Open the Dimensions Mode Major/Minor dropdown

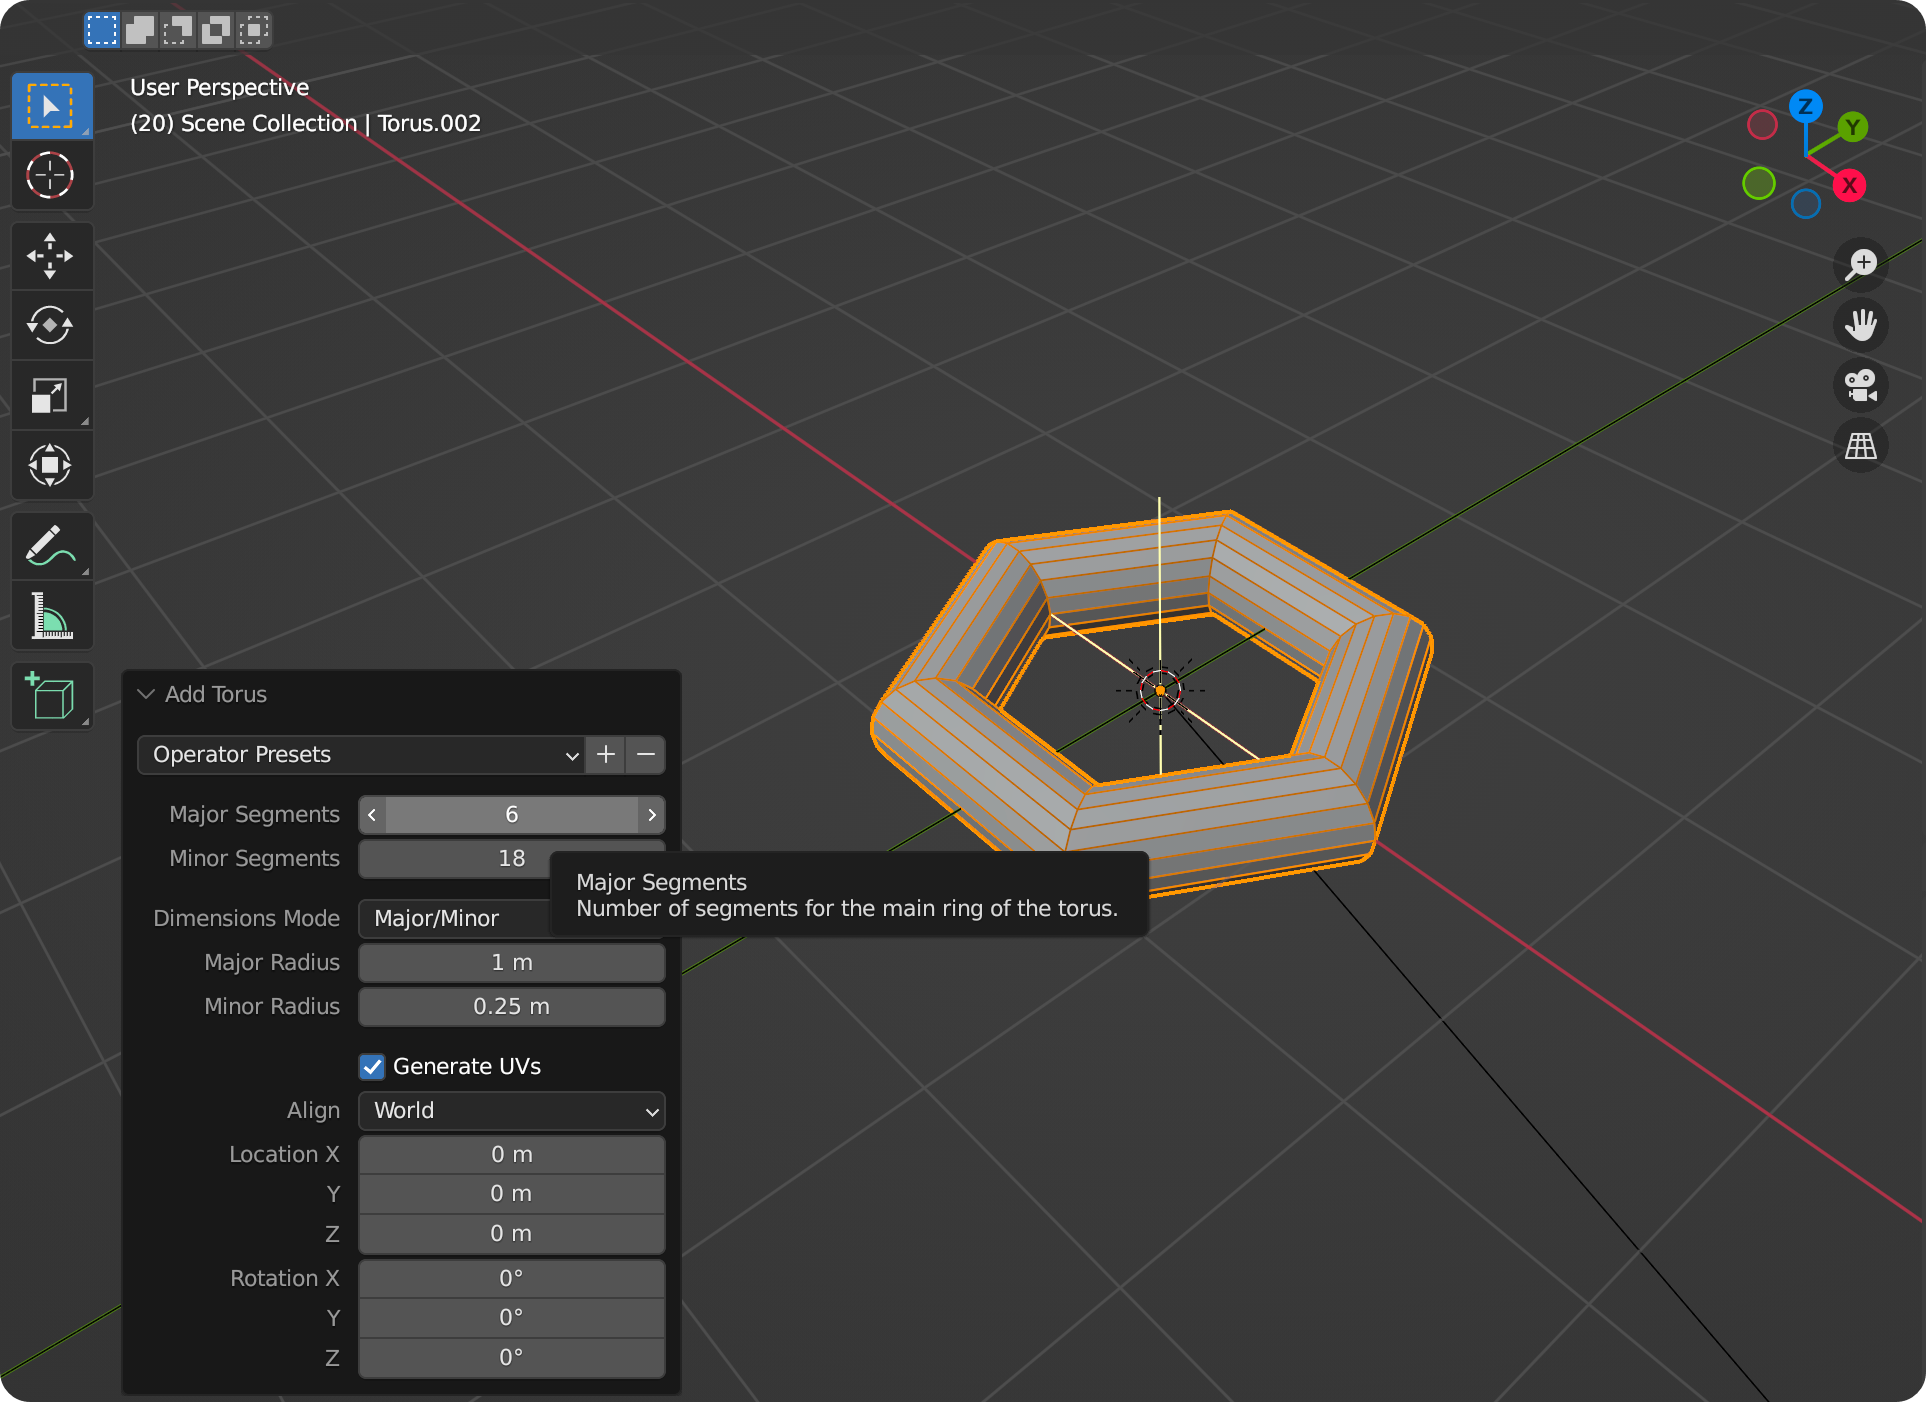pyautogui.click(x=455, y=919)
